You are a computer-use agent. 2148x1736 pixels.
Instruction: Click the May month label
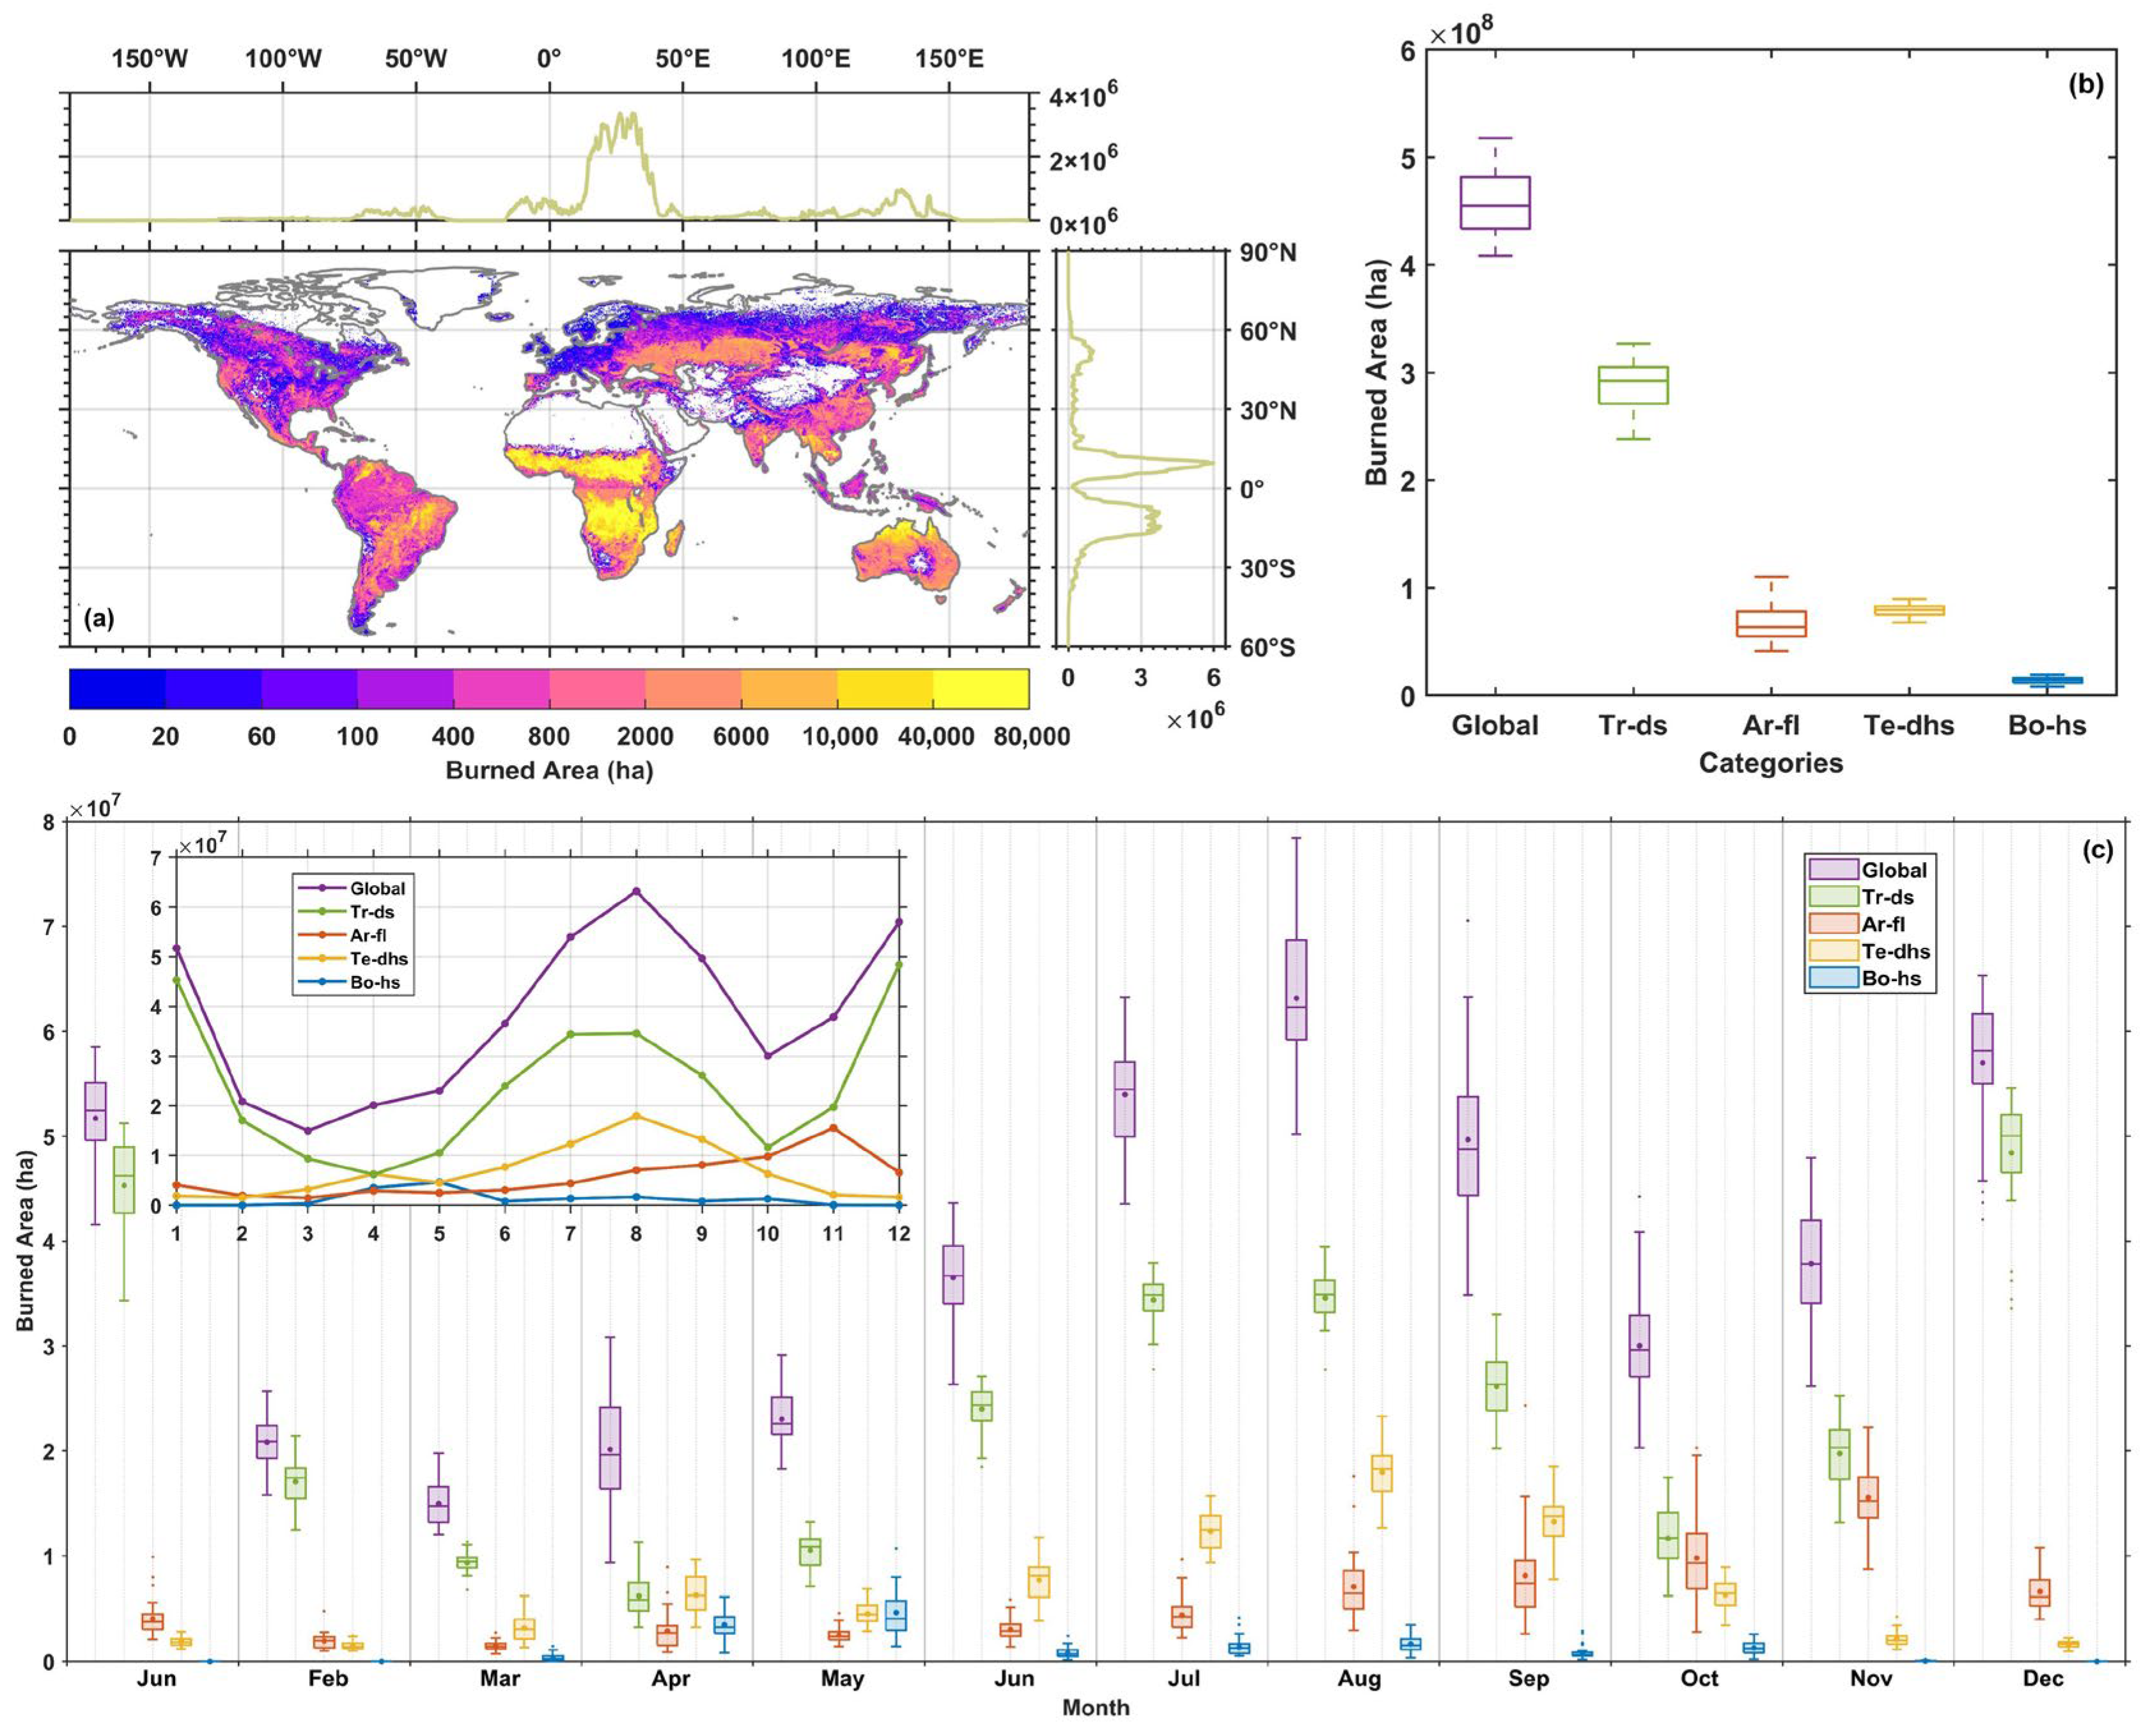(842, 1679)
